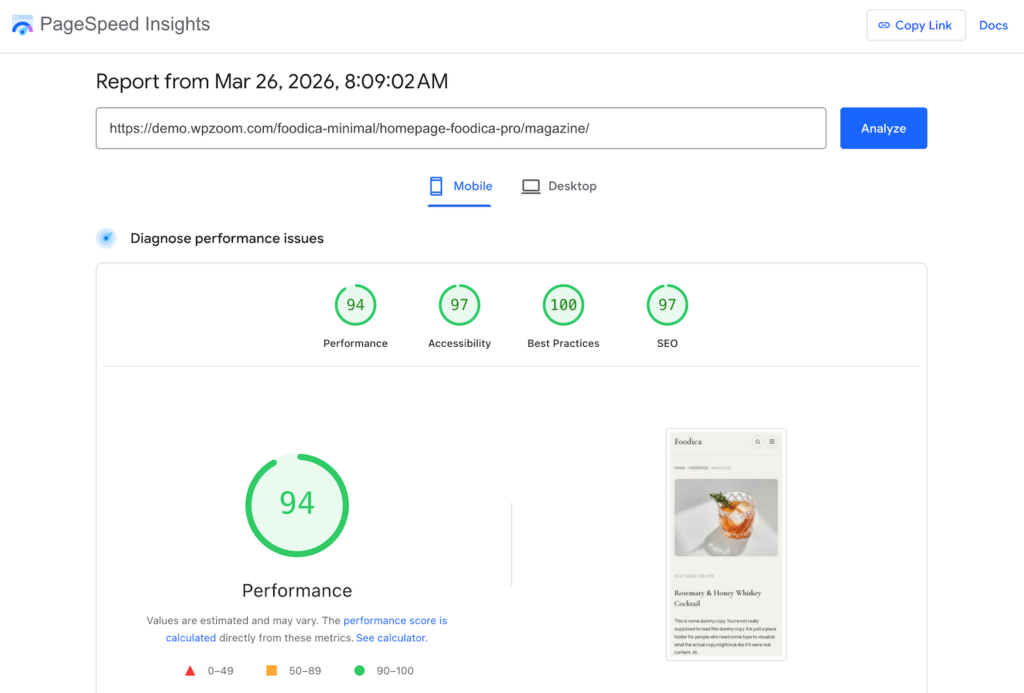The height and width of the screenshot is (693, 1024).
Task: Click the Foodica mobile page screenshot thumbnail
Action: (x=726, y=544)
